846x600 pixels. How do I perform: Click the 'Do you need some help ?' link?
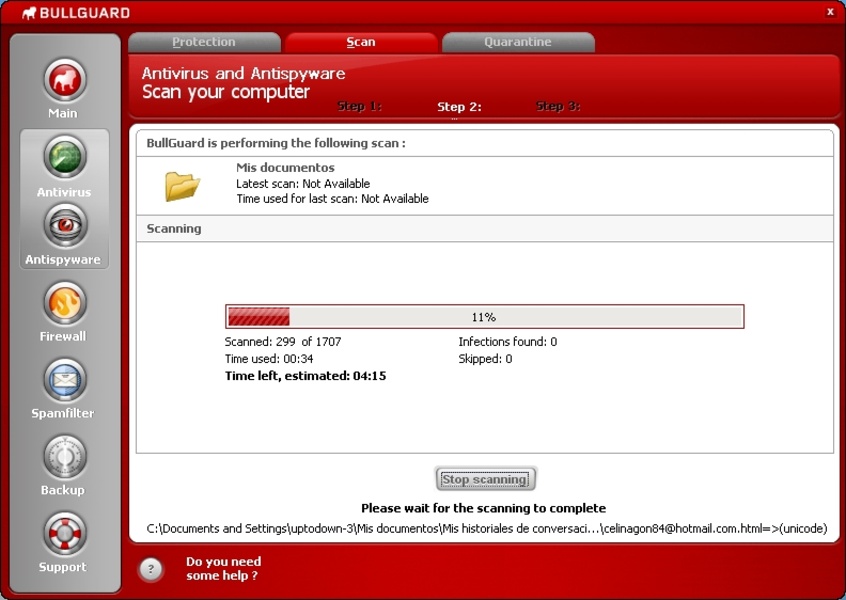223,569
